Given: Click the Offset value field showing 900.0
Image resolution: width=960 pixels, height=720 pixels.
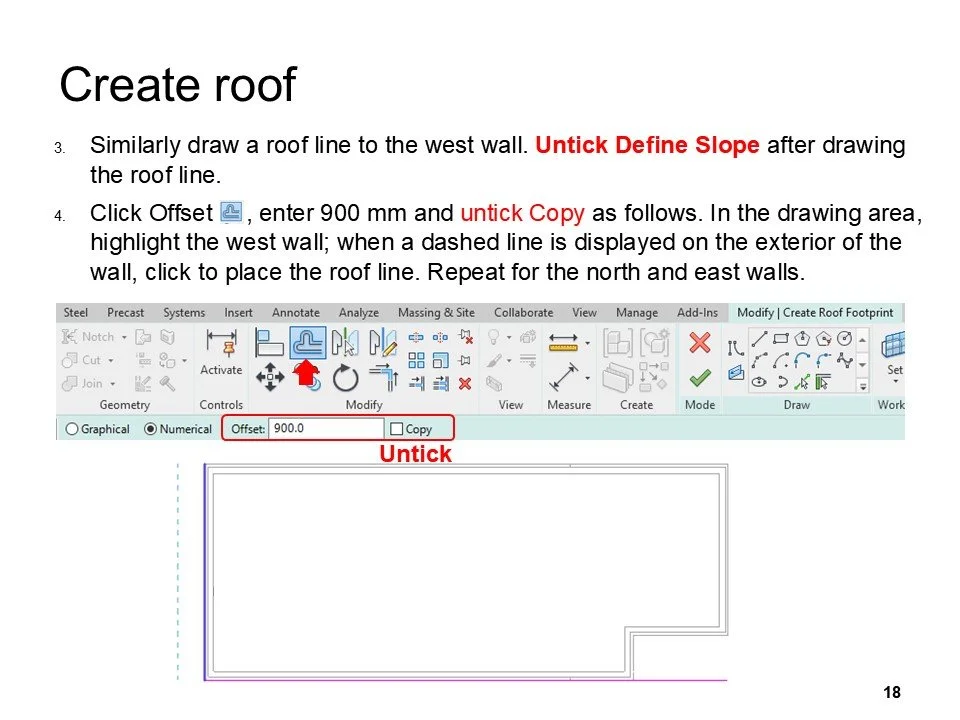Looking at the screenshot, I should click(326, 429).
